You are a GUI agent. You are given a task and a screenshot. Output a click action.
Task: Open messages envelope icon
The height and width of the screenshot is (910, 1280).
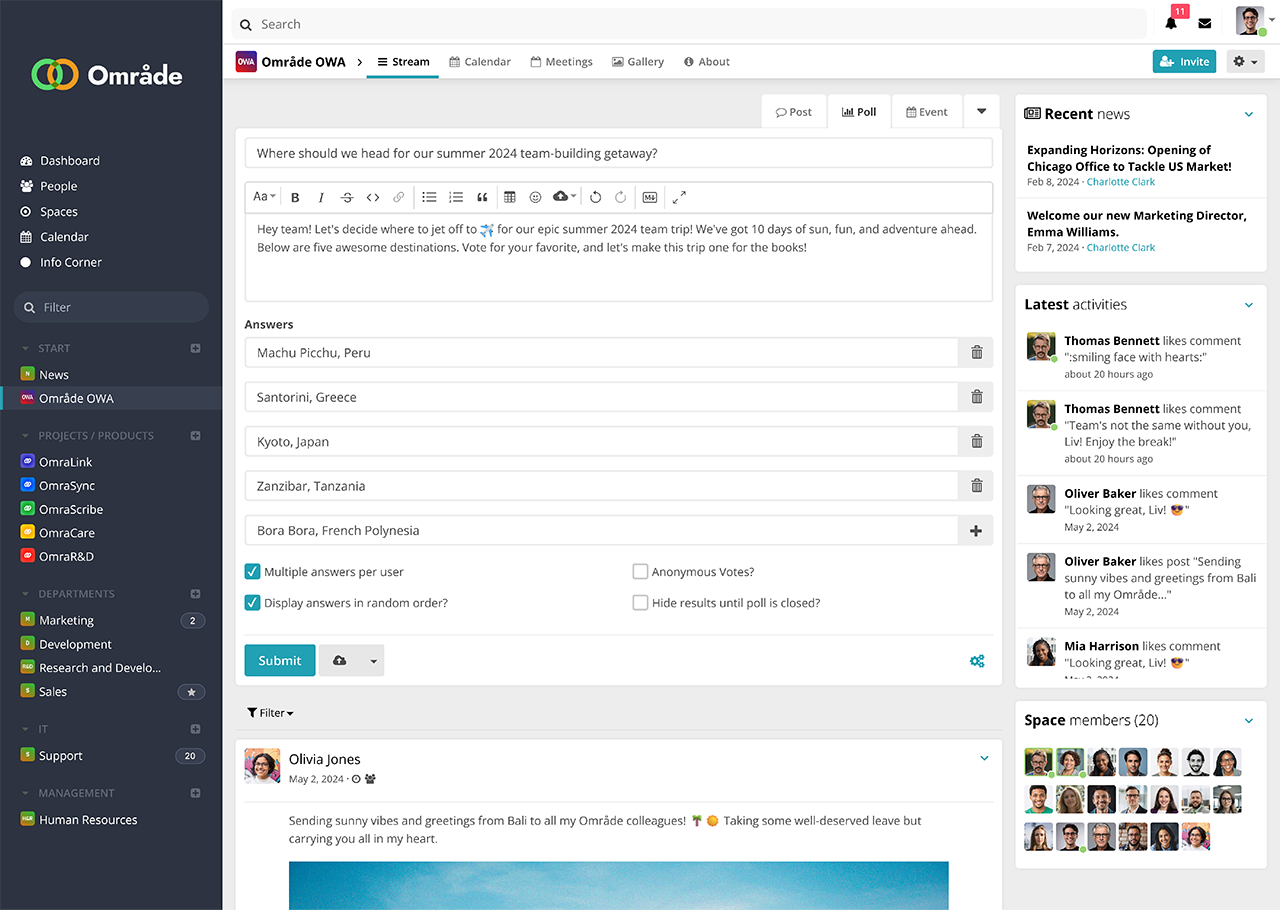tap(1205, 24)
